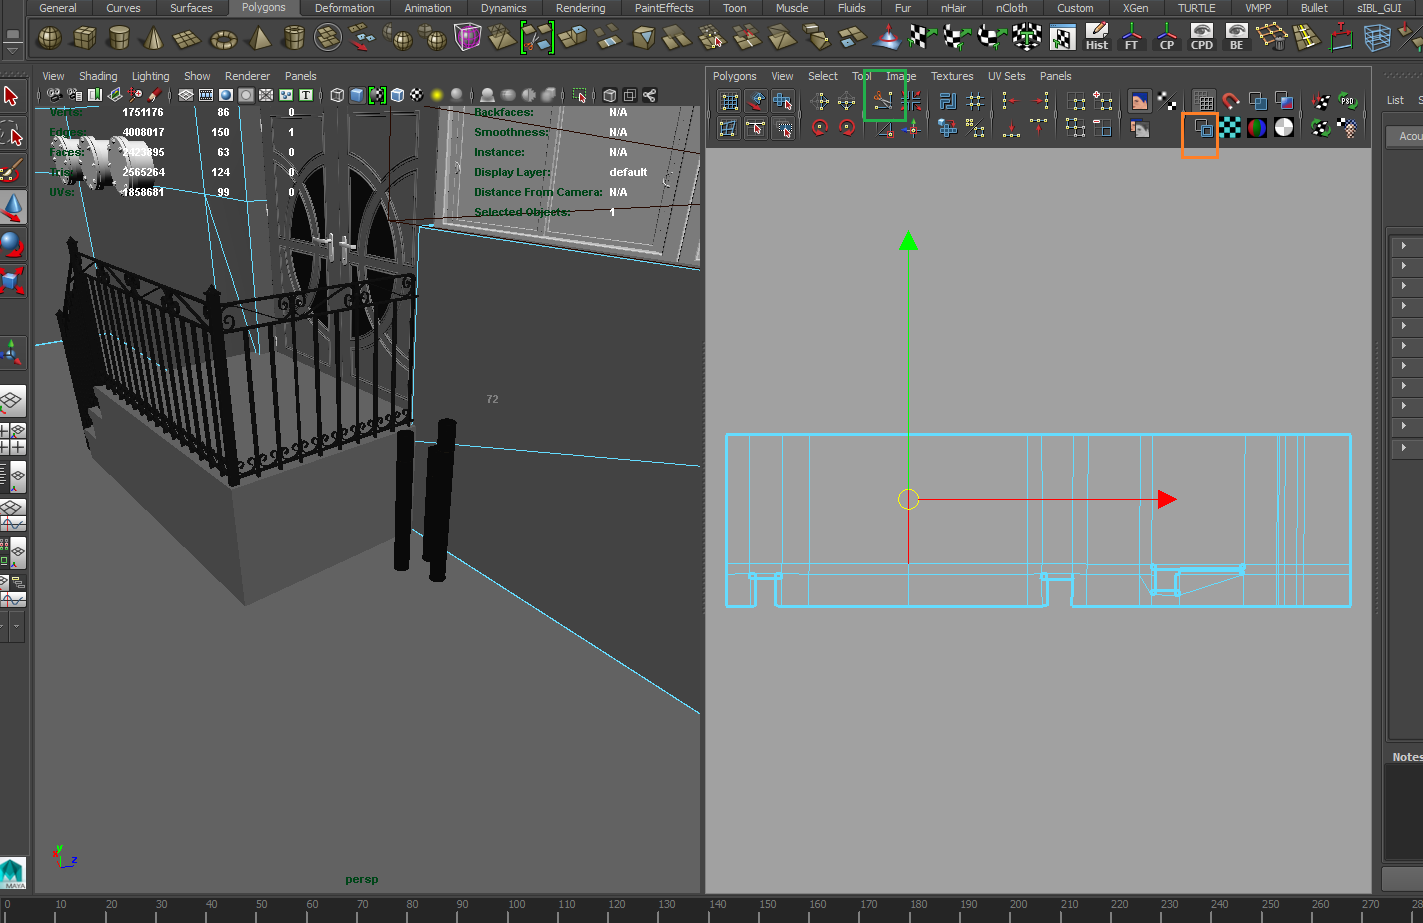Toggle the checkered tile display in UV editor
This screenshot has width=1423, height=923.
point(1231,128)
